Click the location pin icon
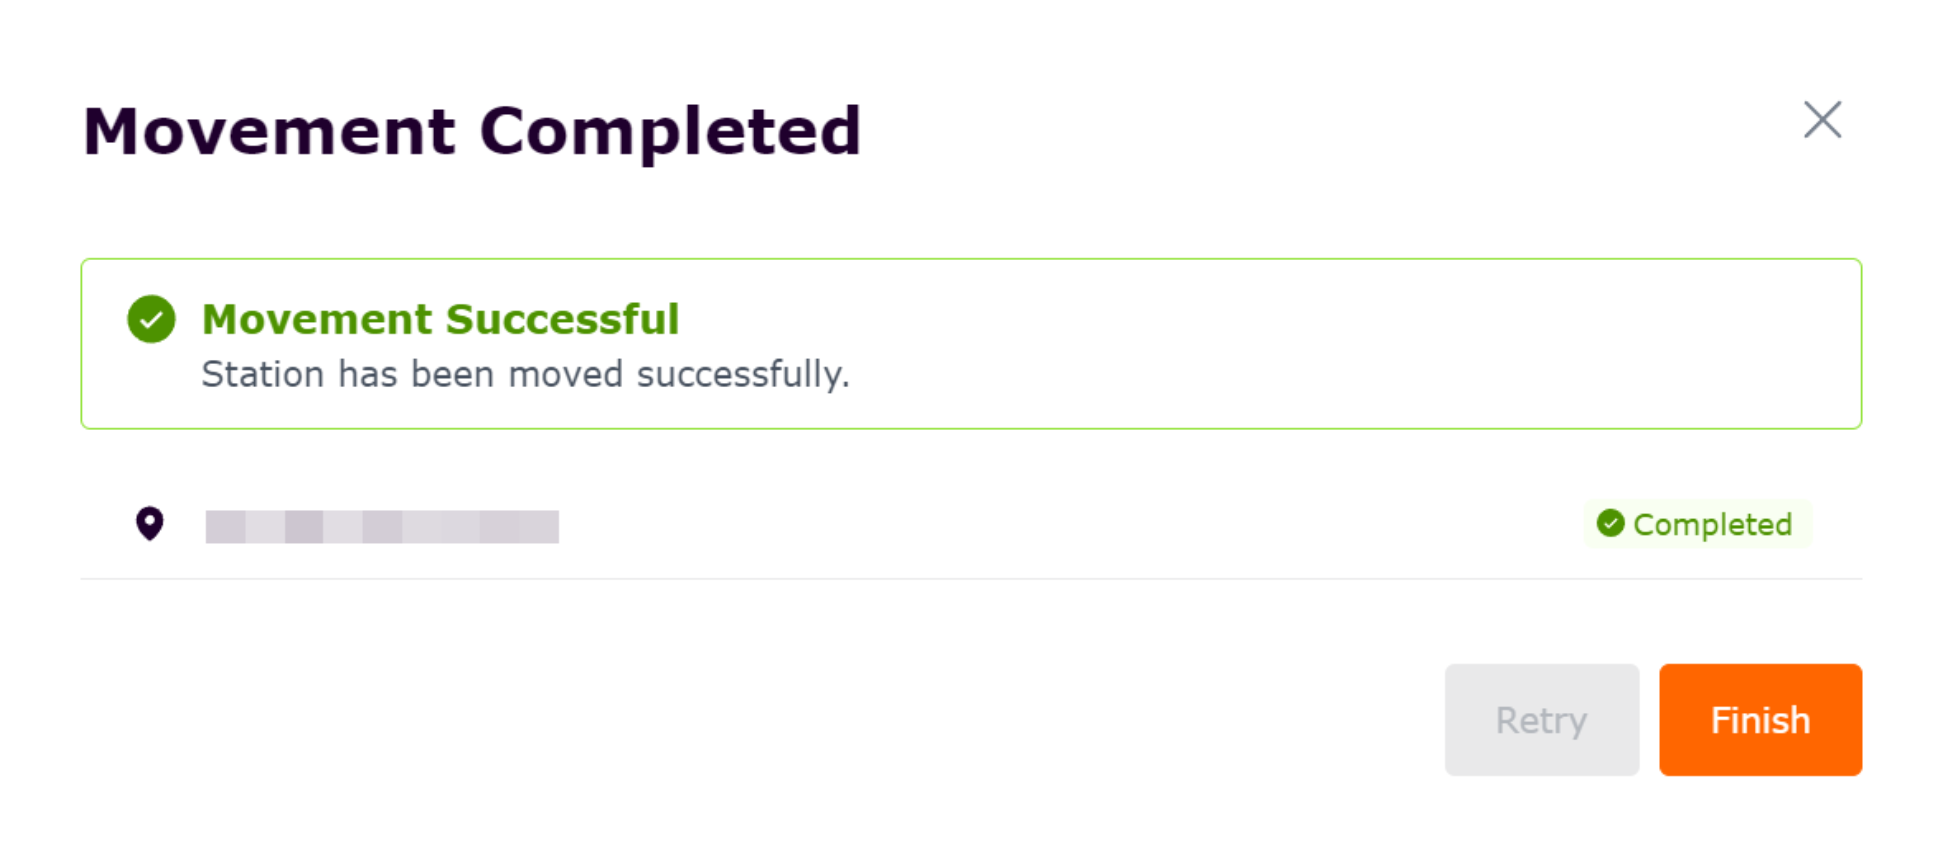Viewport: 1941px width, 846px height. click(150, 523)
